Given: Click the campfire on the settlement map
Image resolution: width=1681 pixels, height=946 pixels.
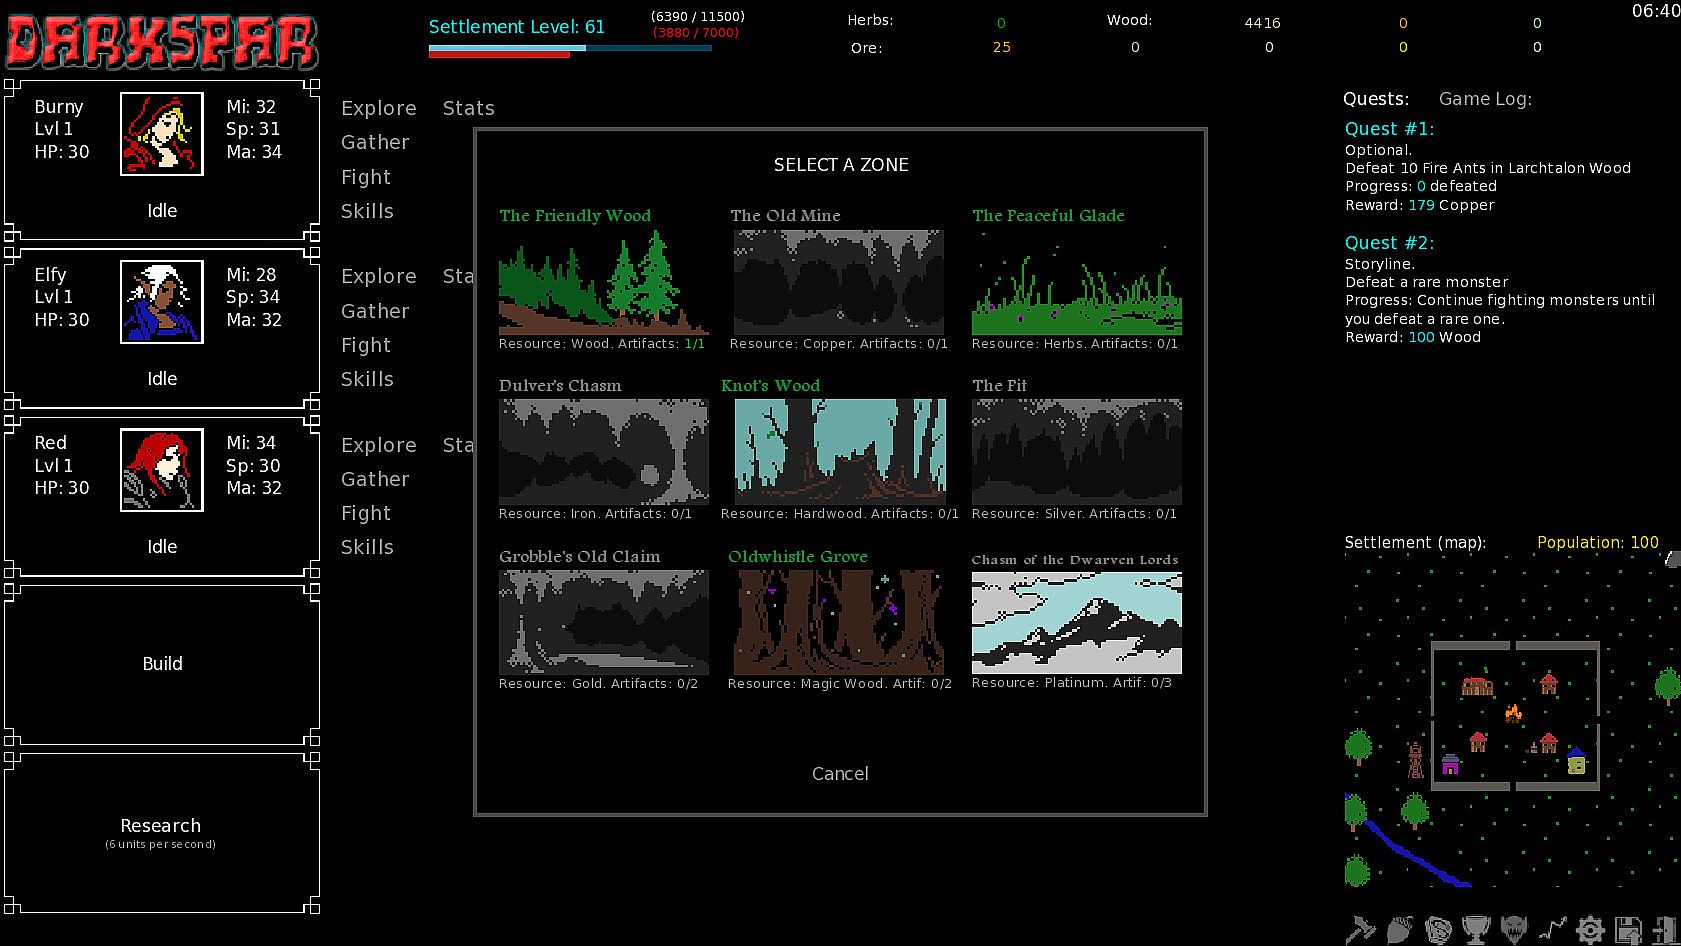Looking at the screenshot, I should [1513, 713].
